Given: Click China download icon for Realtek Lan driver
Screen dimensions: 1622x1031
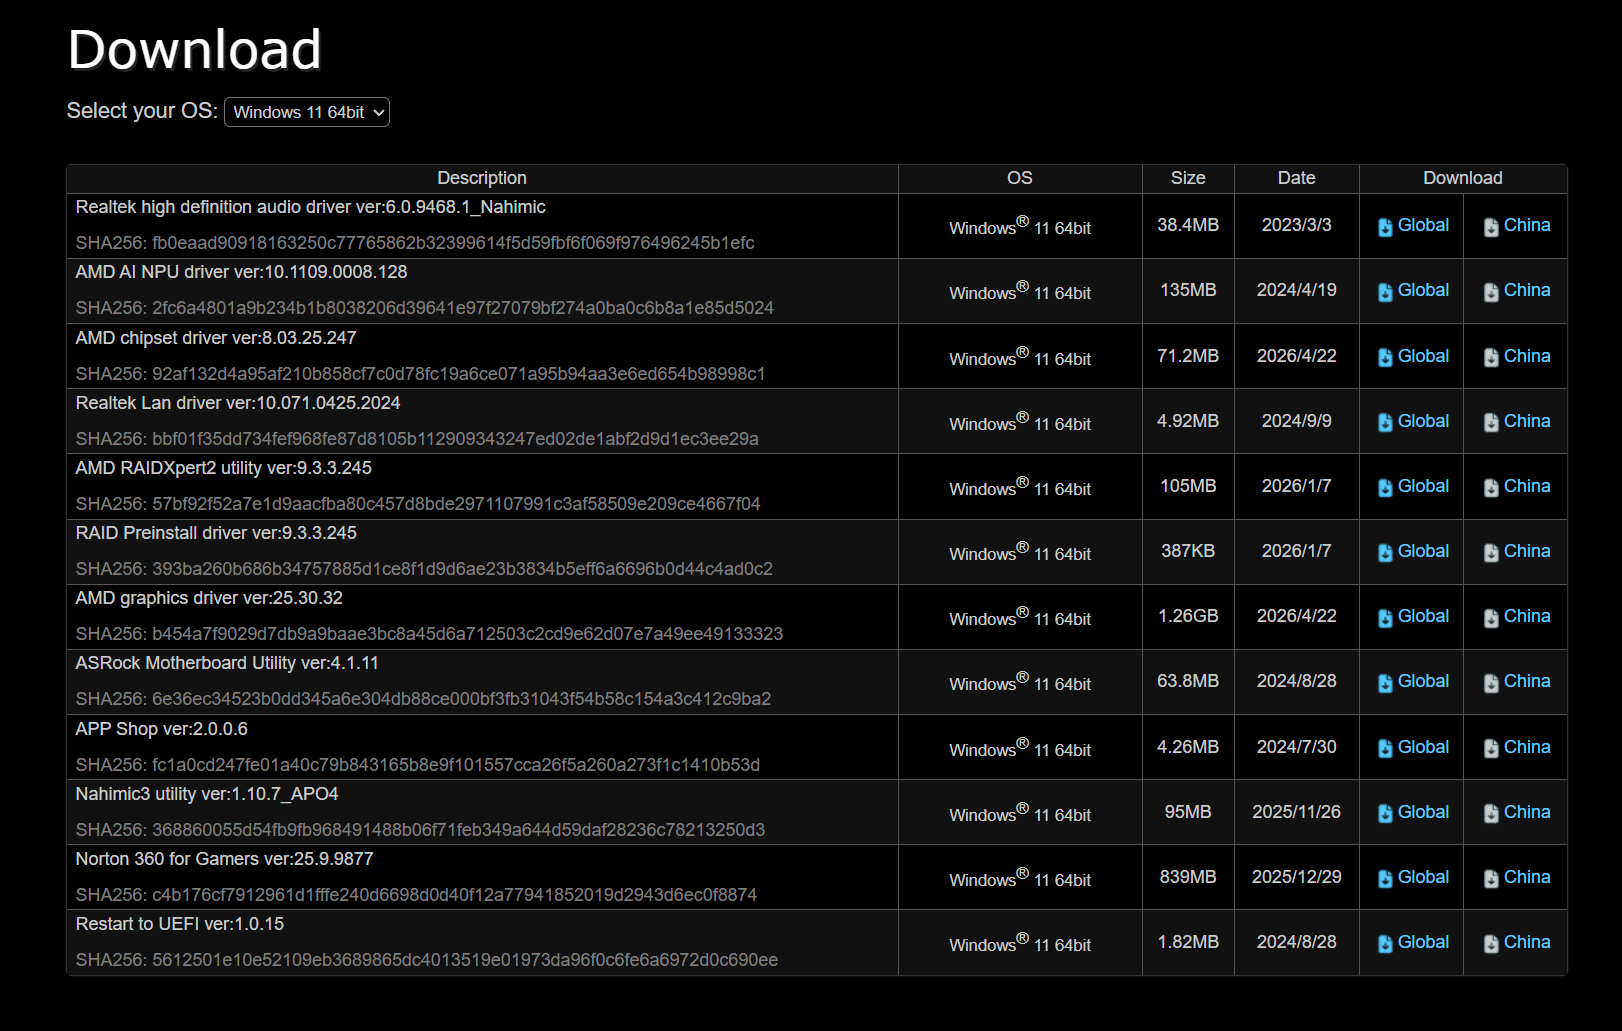Looking at the screenshot, I should point(1491,422).
